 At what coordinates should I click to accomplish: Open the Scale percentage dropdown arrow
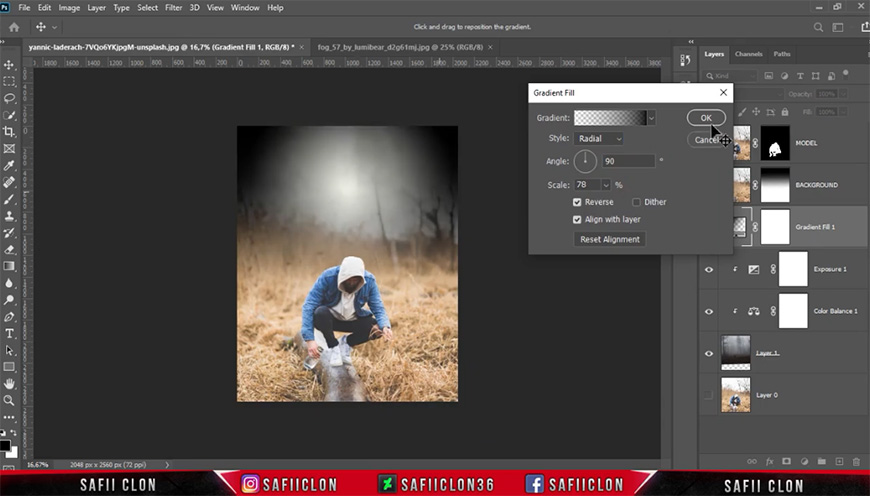tap(606, 185)
